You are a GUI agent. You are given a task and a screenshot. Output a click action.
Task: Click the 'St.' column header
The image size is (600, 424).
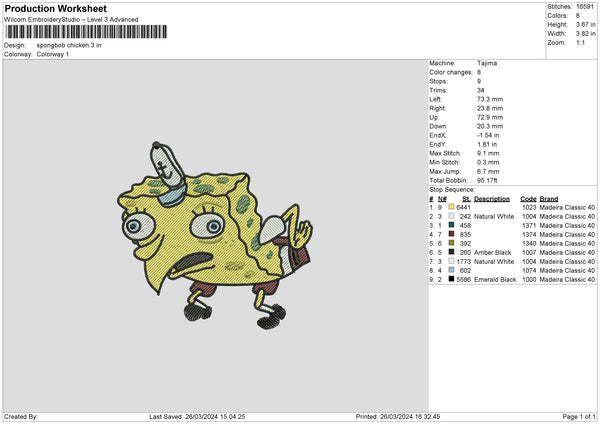466,199
